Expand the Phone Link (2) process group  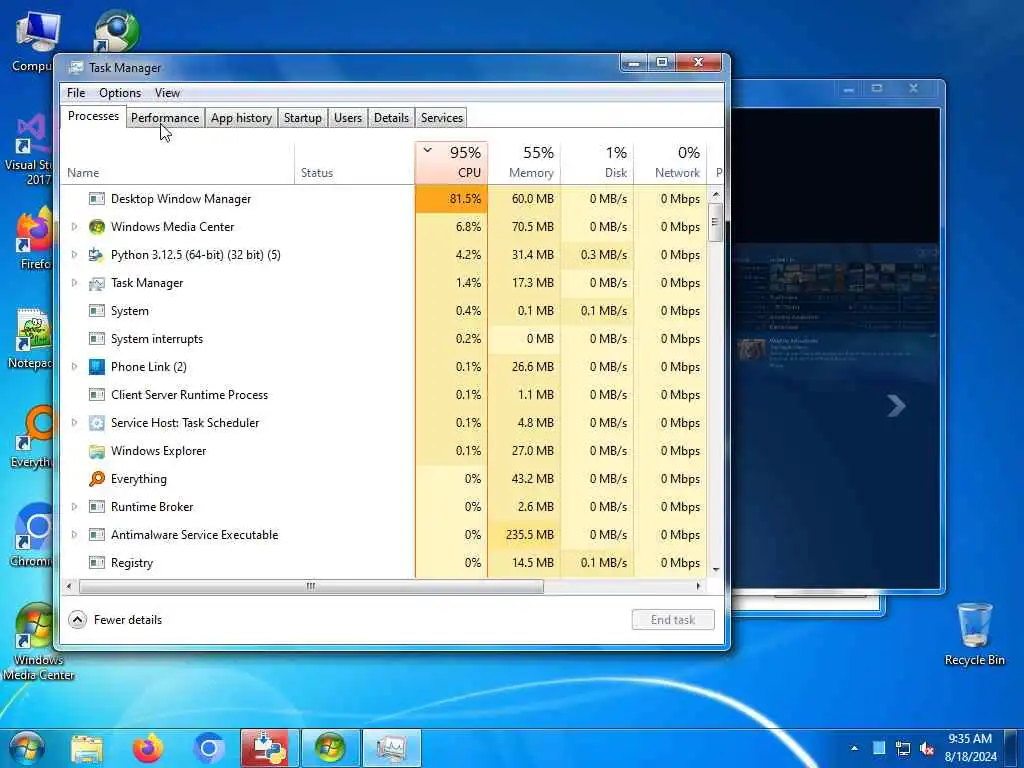coord(74,367)
